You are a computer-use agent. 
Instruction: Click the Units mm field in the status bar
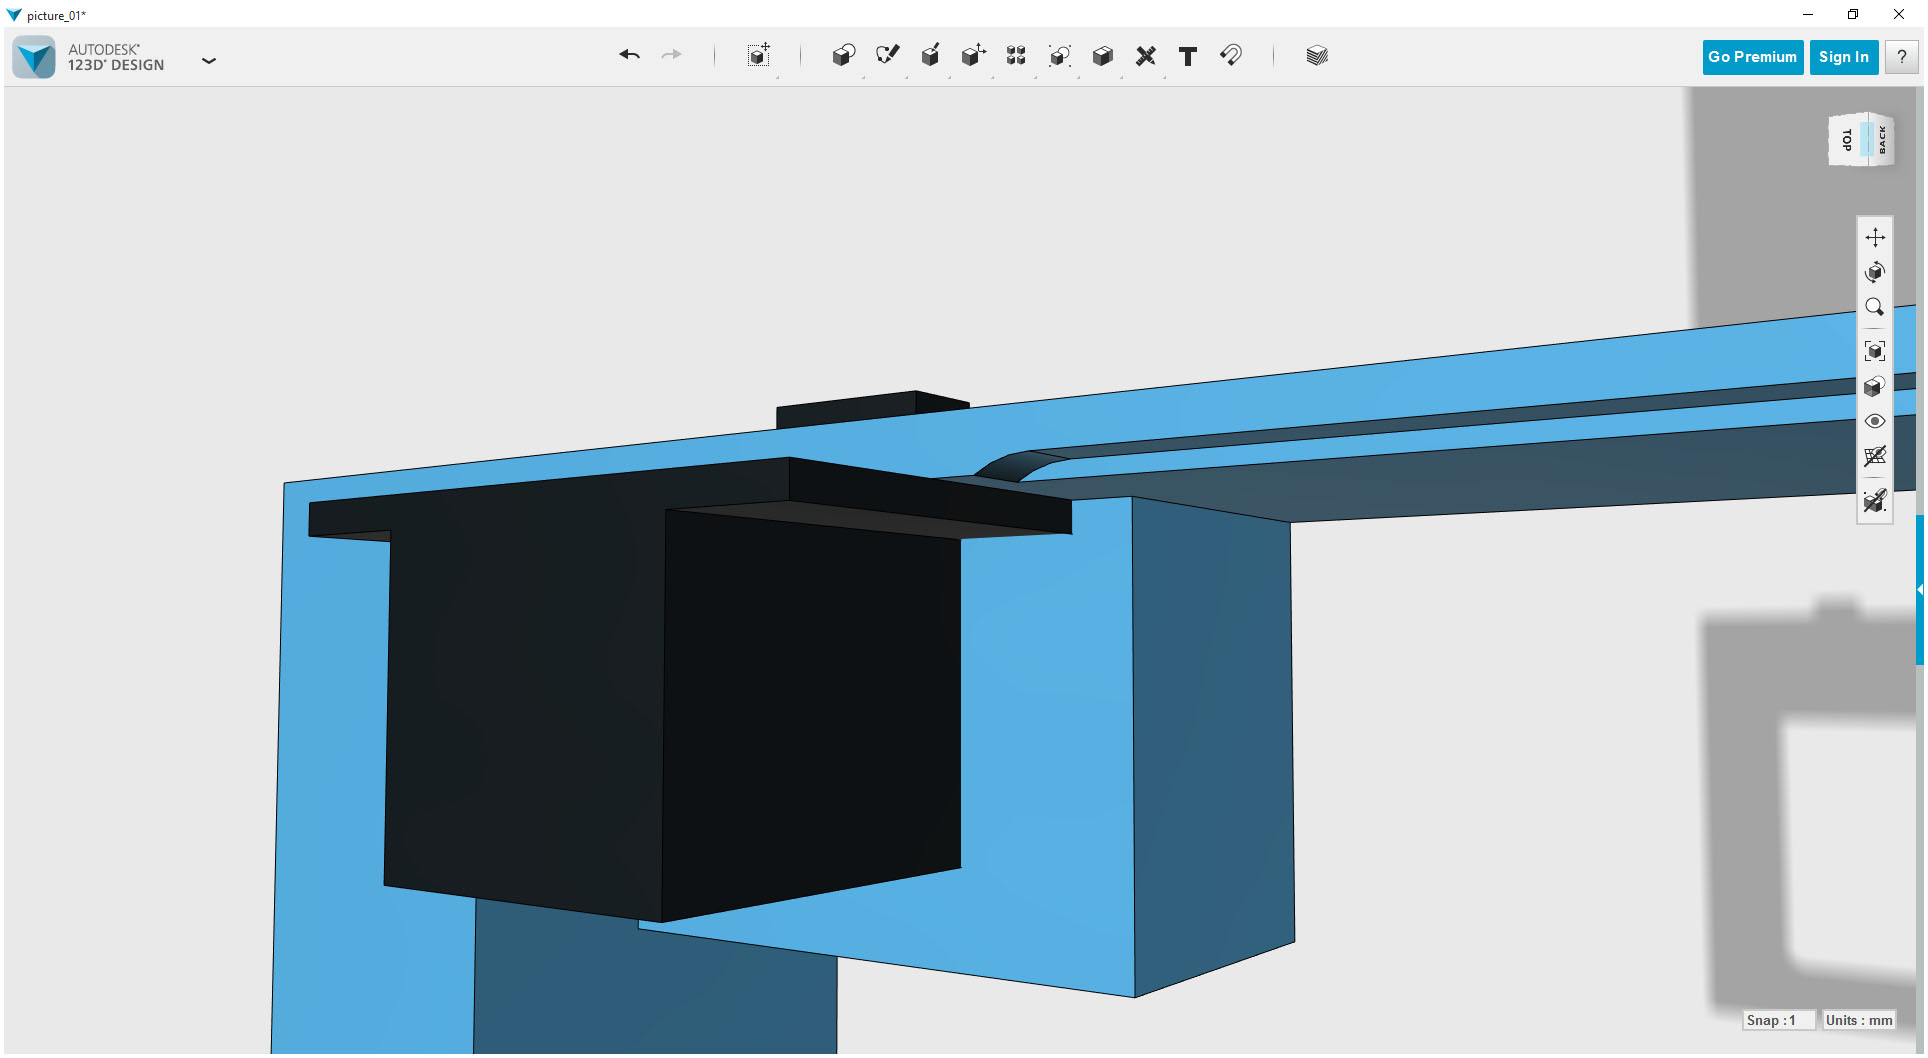point(1857,1020)
